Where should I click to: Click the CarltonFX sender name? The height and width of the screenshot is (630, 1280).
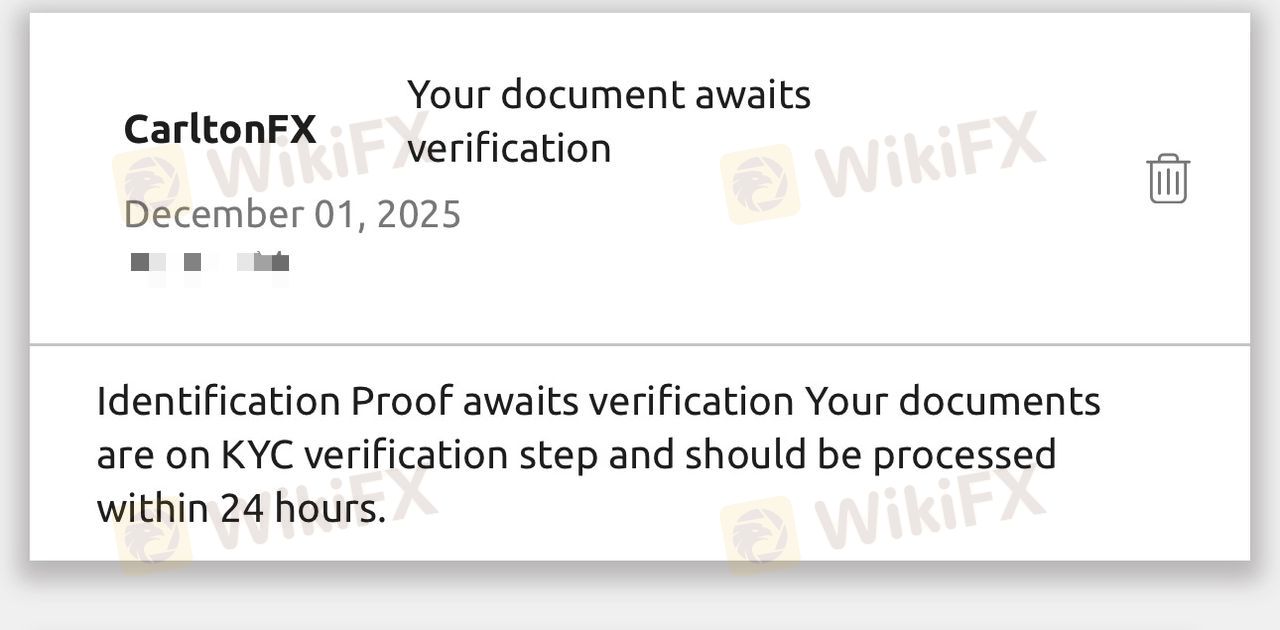pyautogui.click(x=220, y=129)
